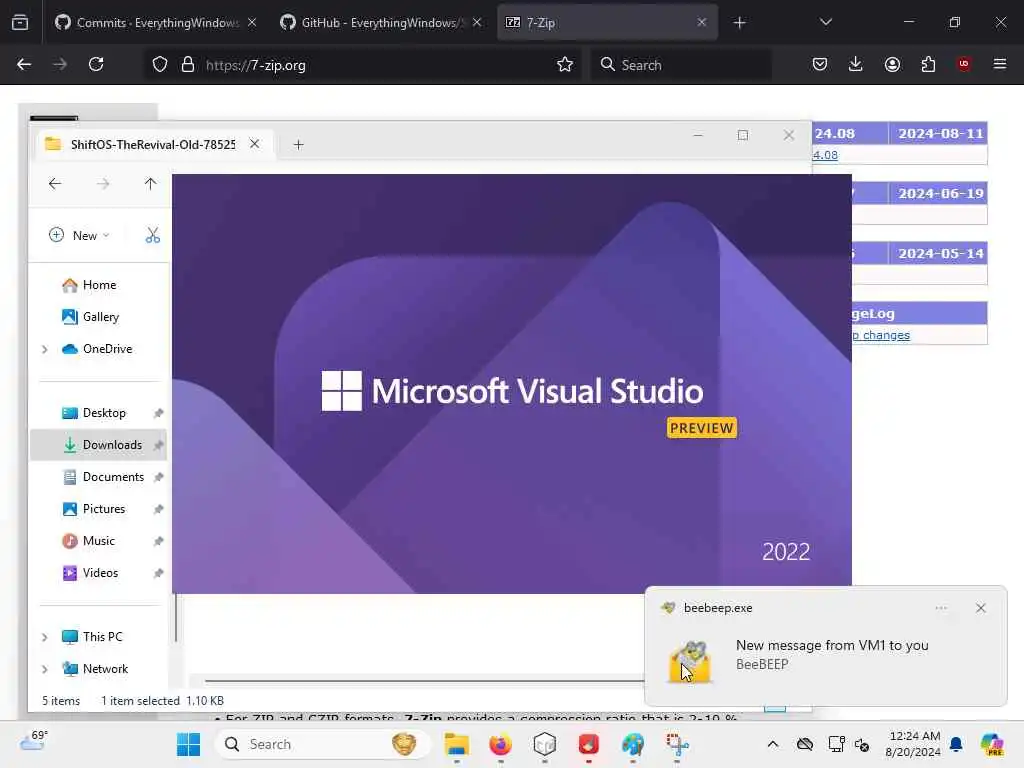Expand OneDrive in navigation pane
Viewport: 1024px width, 768px height.
coord(44,349)
